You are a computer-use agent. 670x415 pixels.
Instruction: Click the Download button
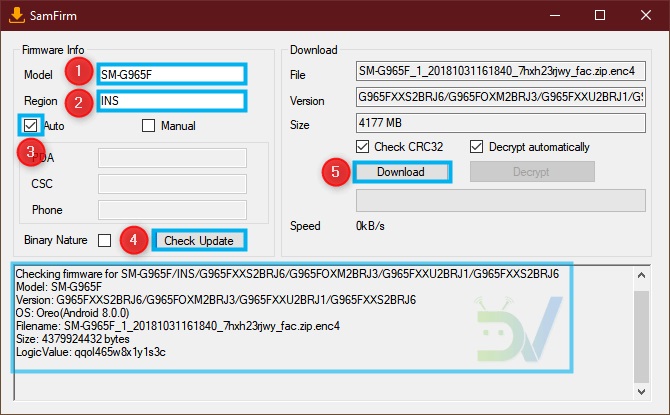[x=400, y=172]
